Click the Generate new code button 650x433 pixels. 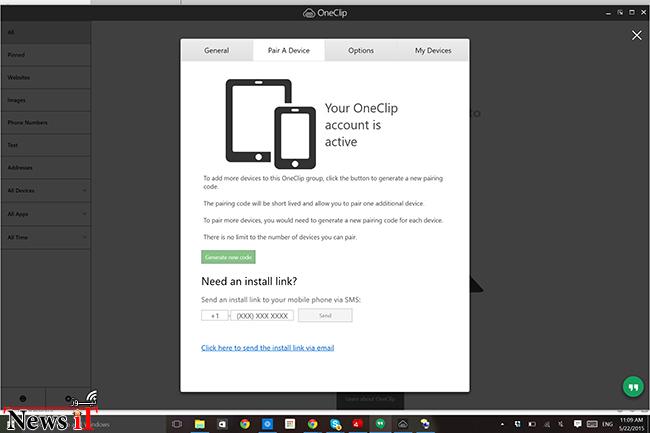click(x=228, y=257)
